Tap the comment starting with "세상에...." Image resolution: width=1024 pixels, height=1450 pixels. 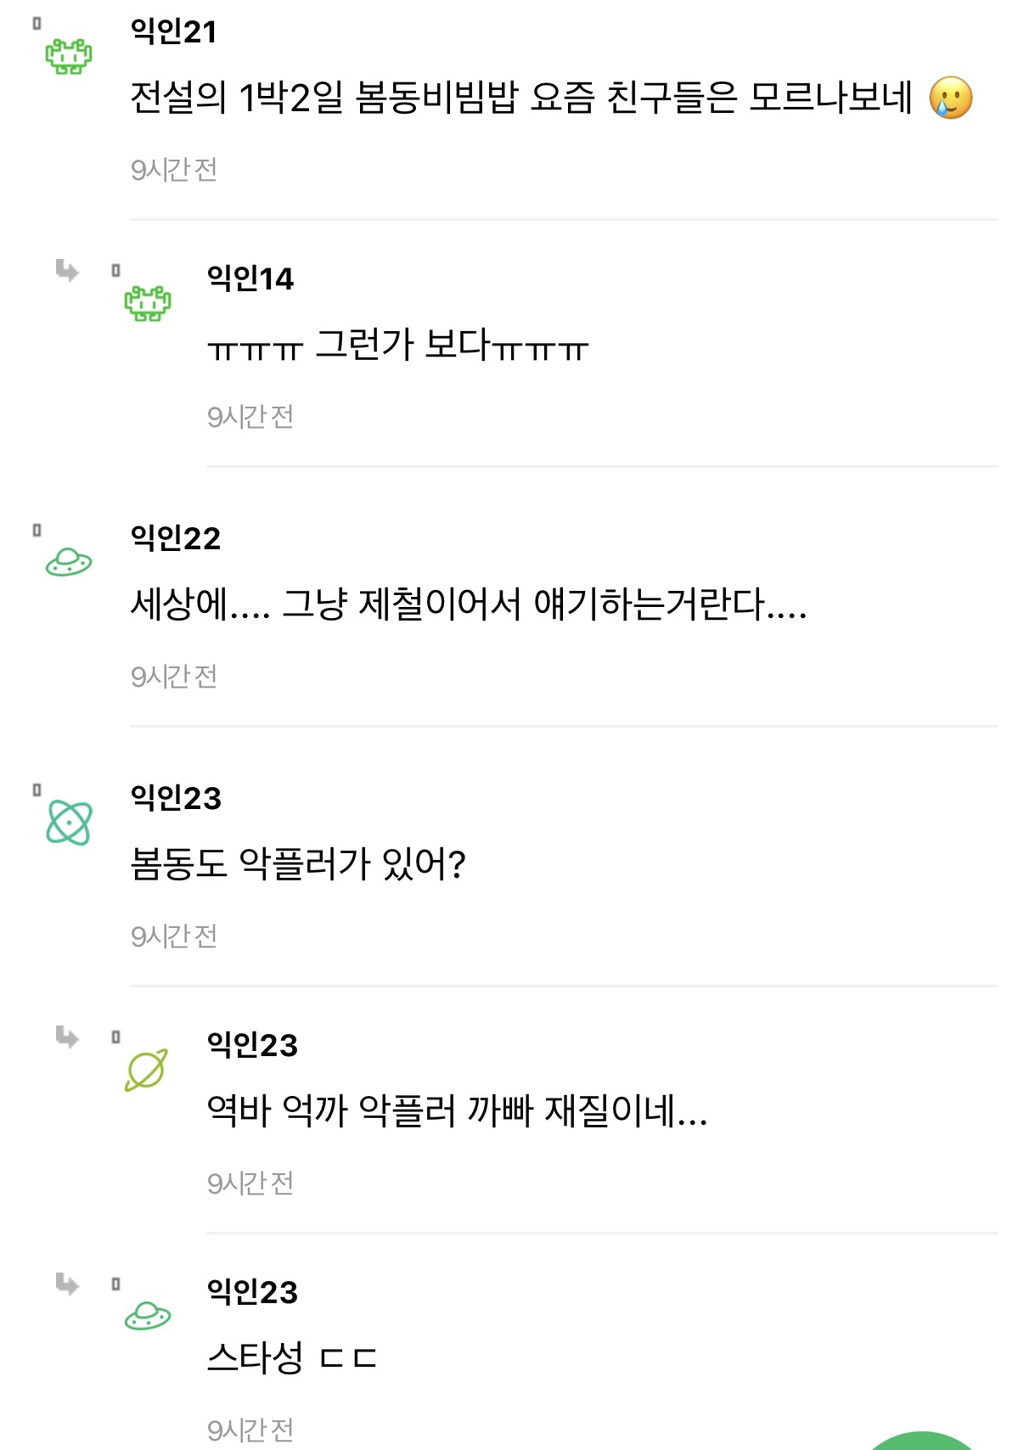(x=468, y=604)
